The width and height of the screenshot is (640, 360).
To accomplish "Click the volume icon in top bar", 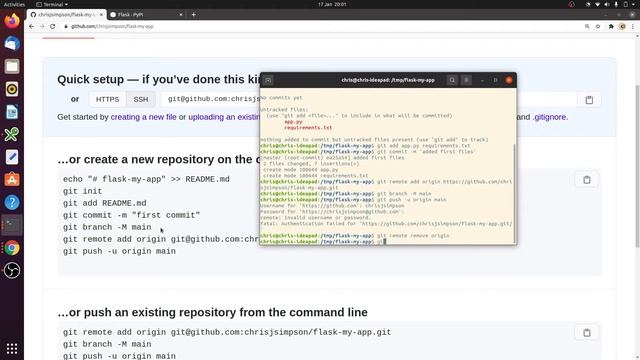I will (x=607, y=4).
